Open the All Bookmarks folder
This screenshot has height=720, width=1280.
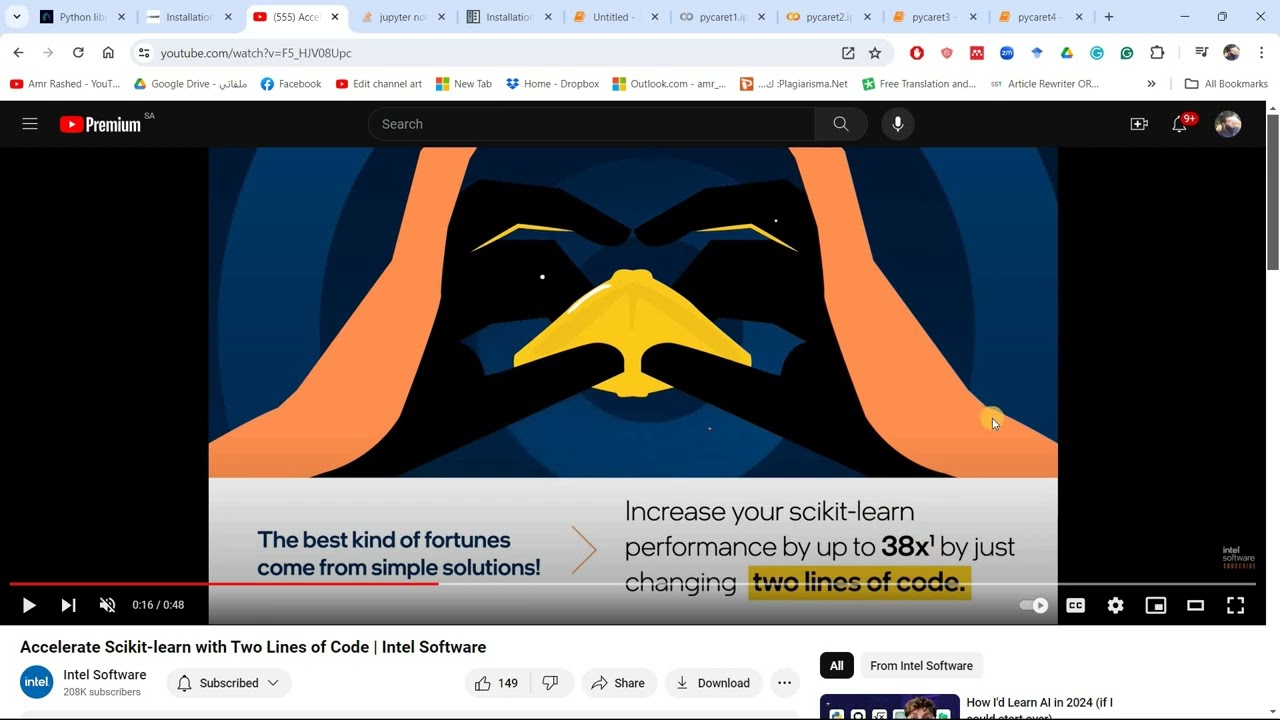1225,84
